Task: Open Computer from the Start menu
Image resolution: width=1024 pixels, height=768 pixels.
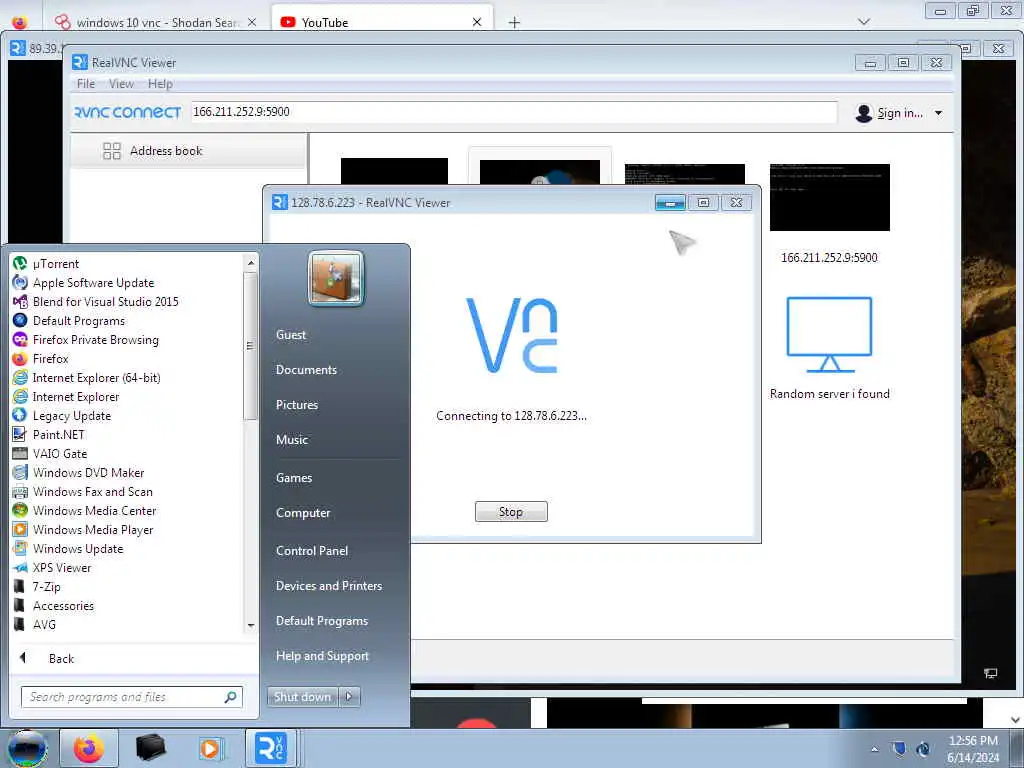Action: pyautogui.click(x=303, y=513)
